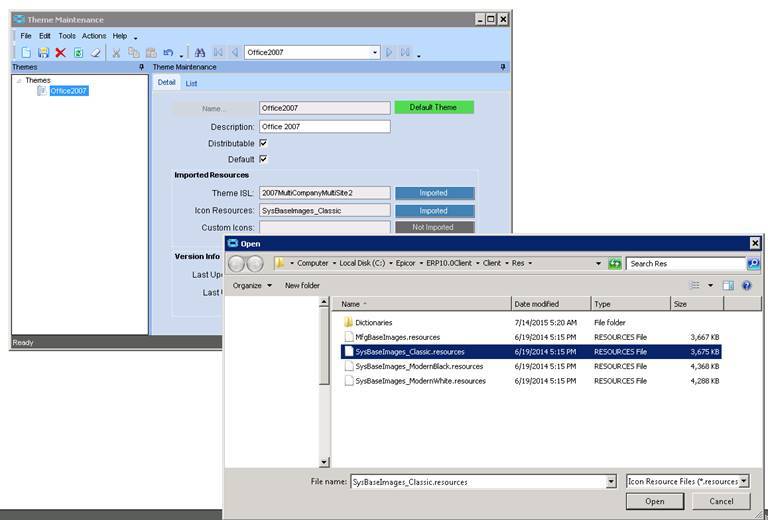
Task: Click Back arrow in Open dialog
Action: pos(237,263)
